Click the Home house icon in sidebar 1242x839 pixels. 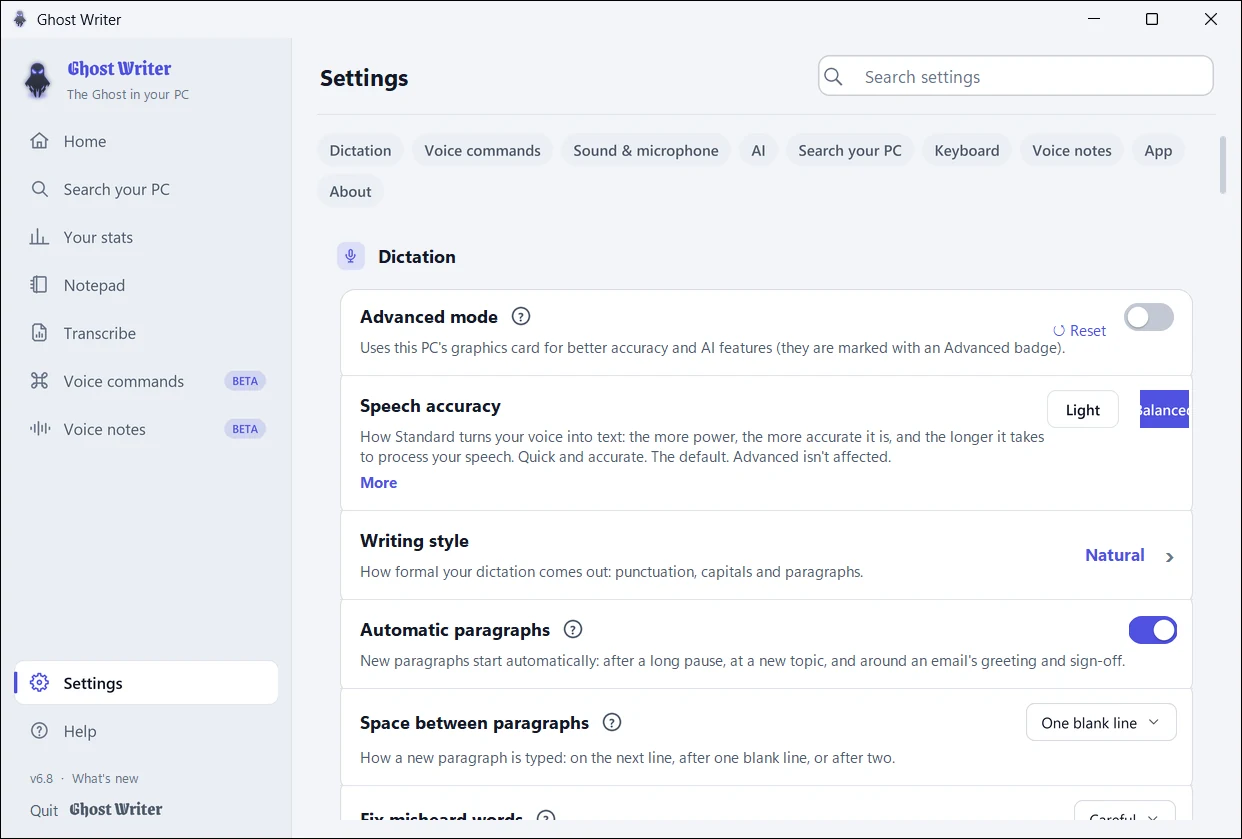pyautogui.click(x=39, y=141)
